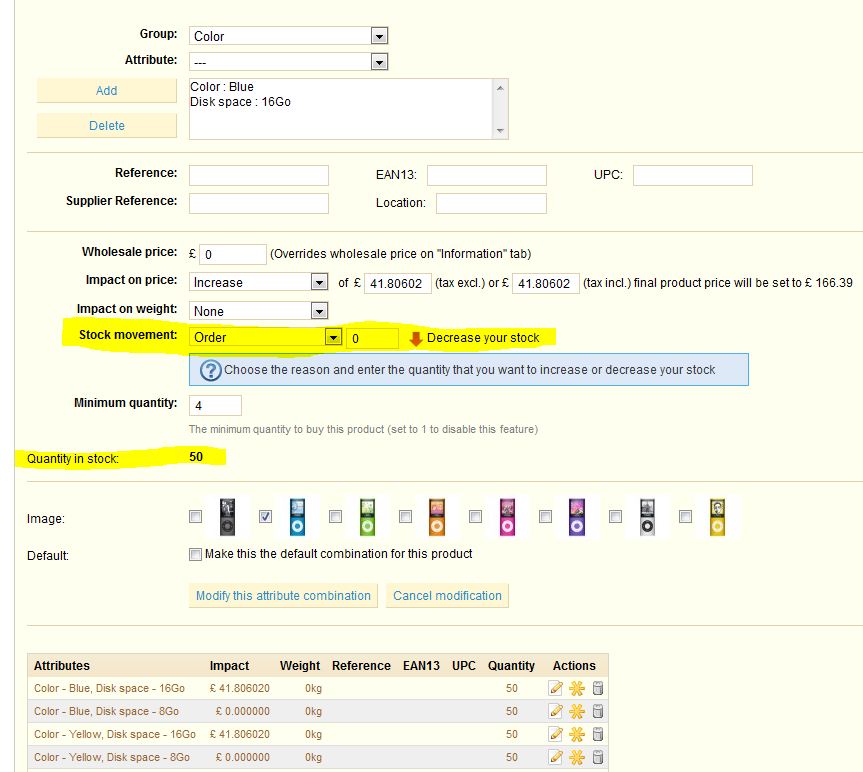Click the silver iPod thumbnail
Viewport: 863px width, 772px height.
pyautogui.click(x=647, y=517)
